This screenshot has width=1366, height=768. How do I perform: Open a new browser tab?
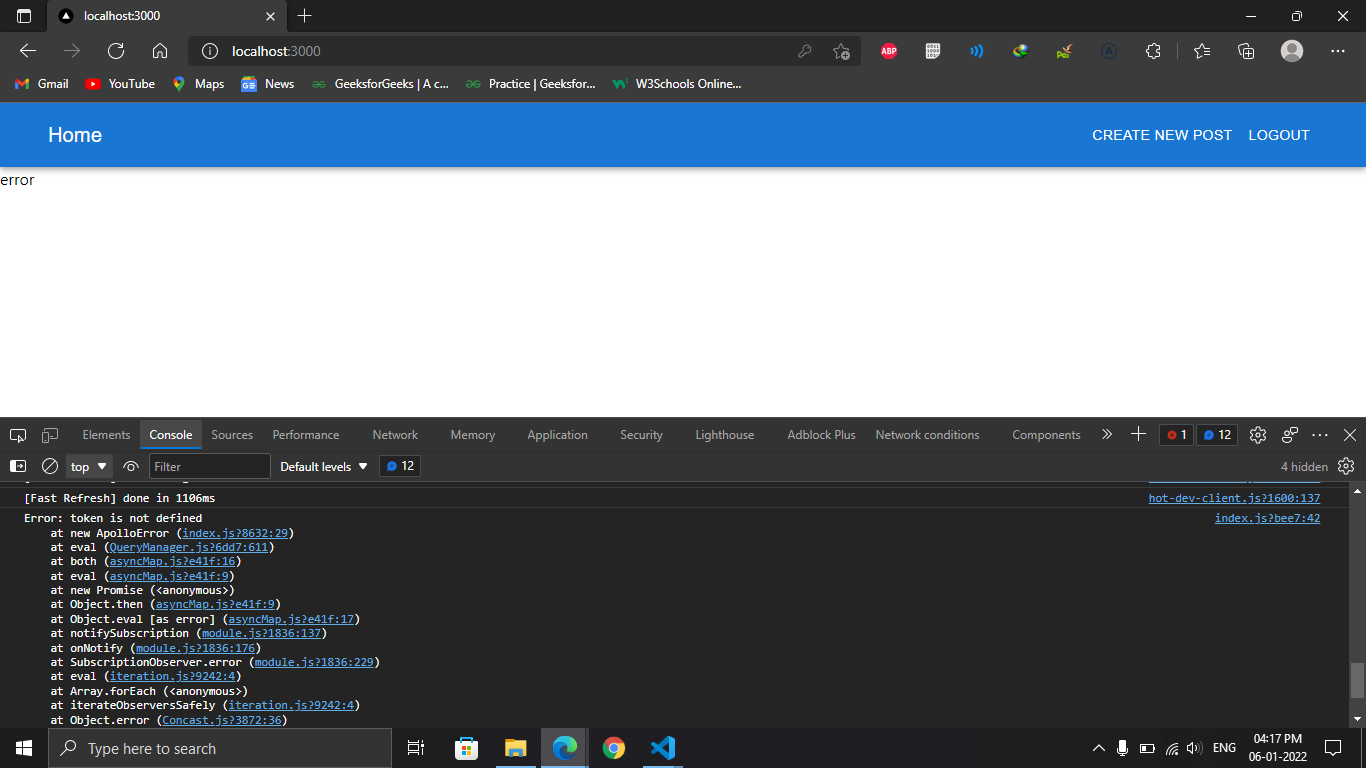pos(305,16)
